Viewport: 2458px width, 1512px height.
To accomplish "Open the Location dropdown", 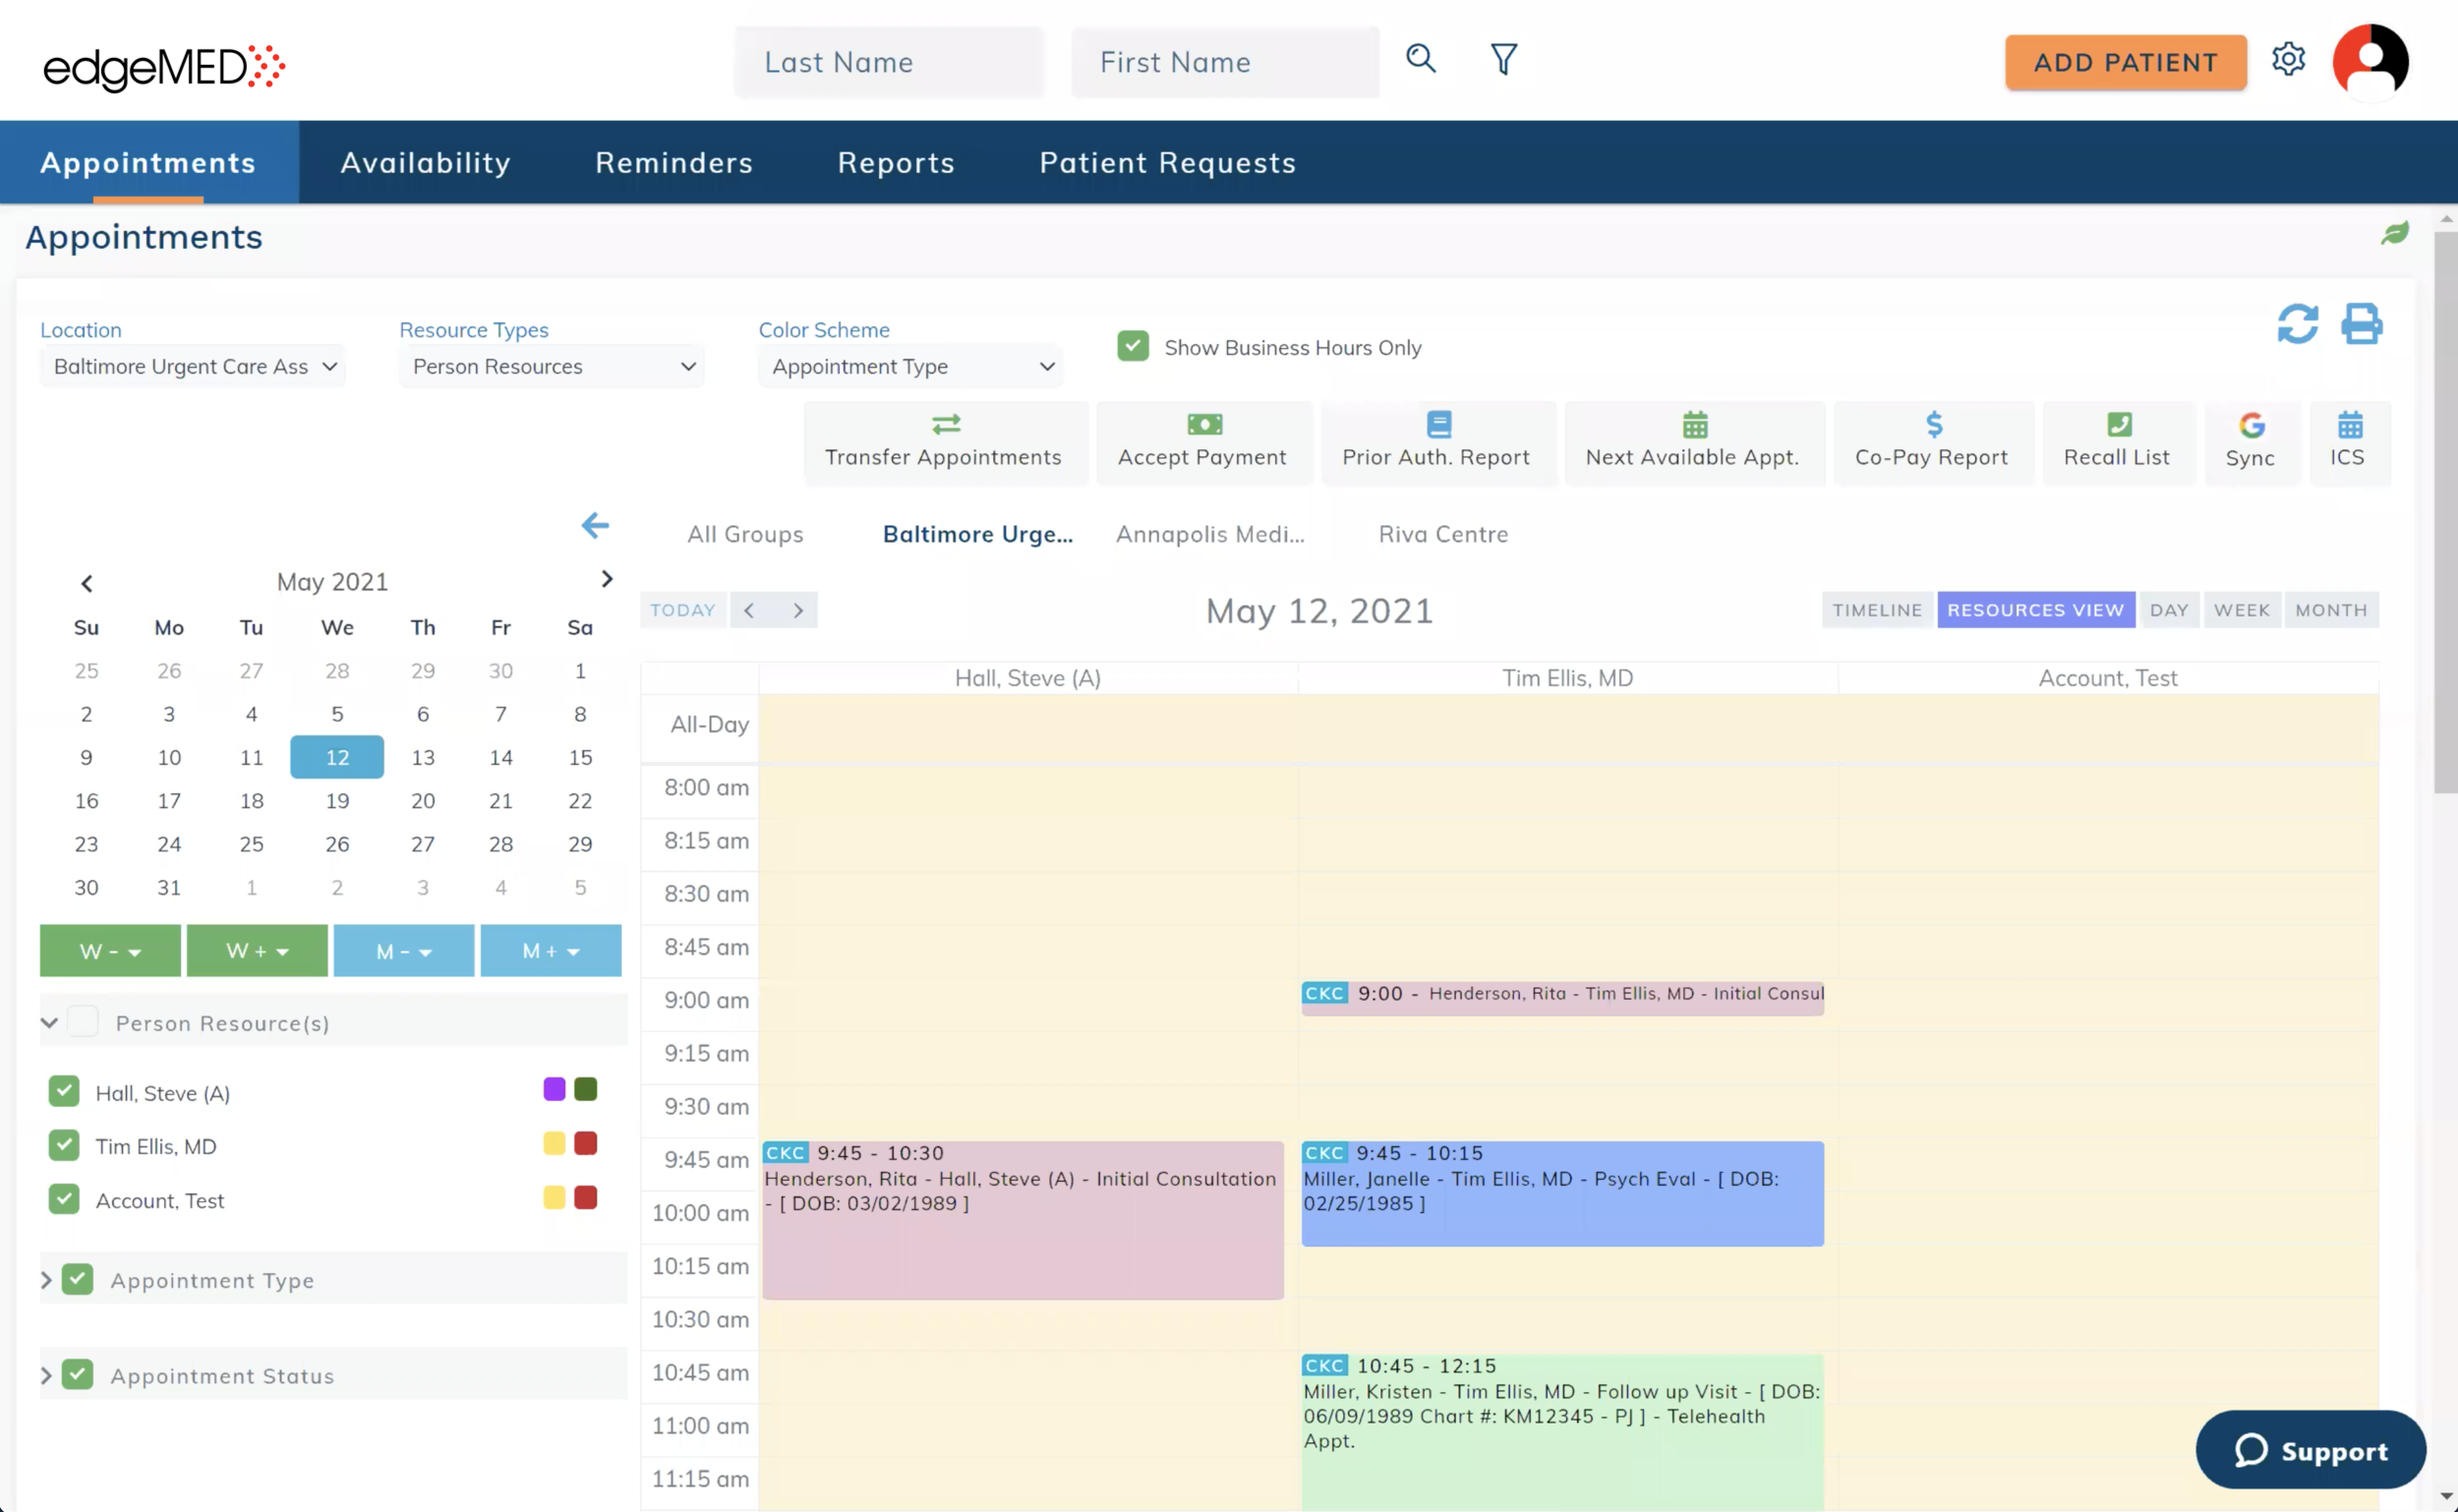I will (x=193, y=367).
